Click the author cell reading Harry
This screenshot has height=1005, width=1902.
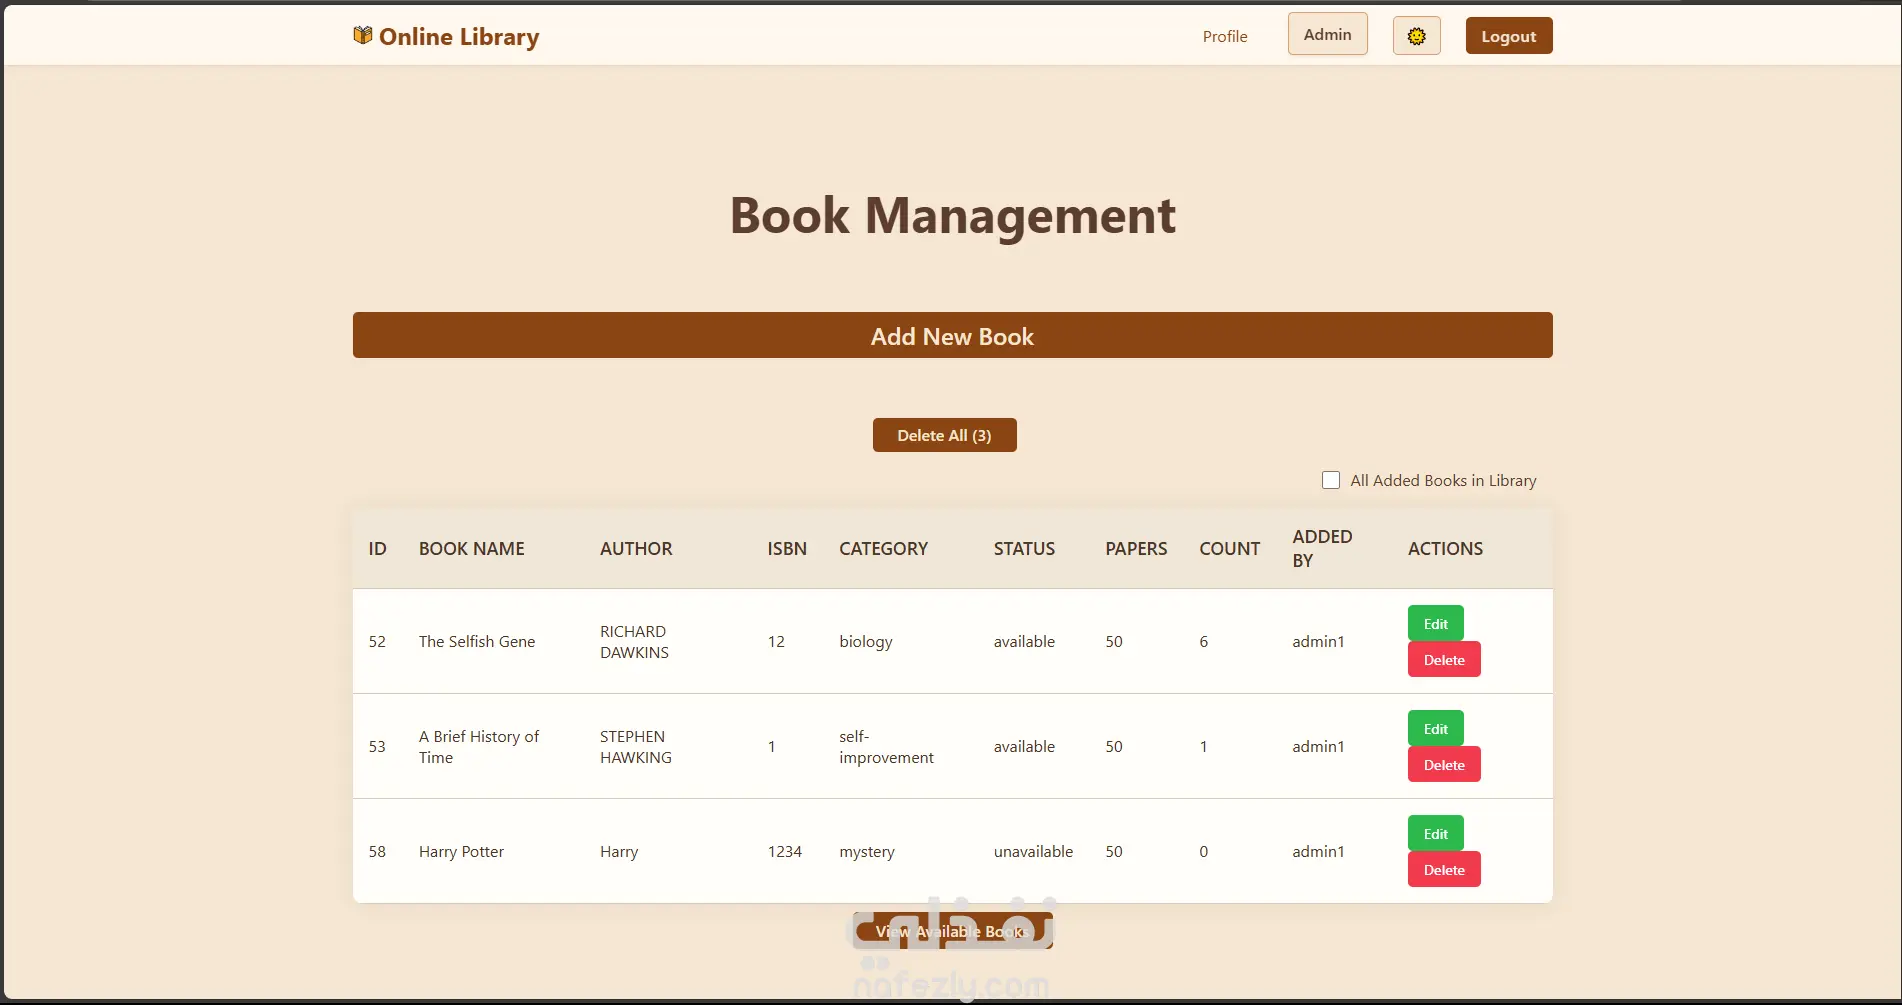(619, 851)
